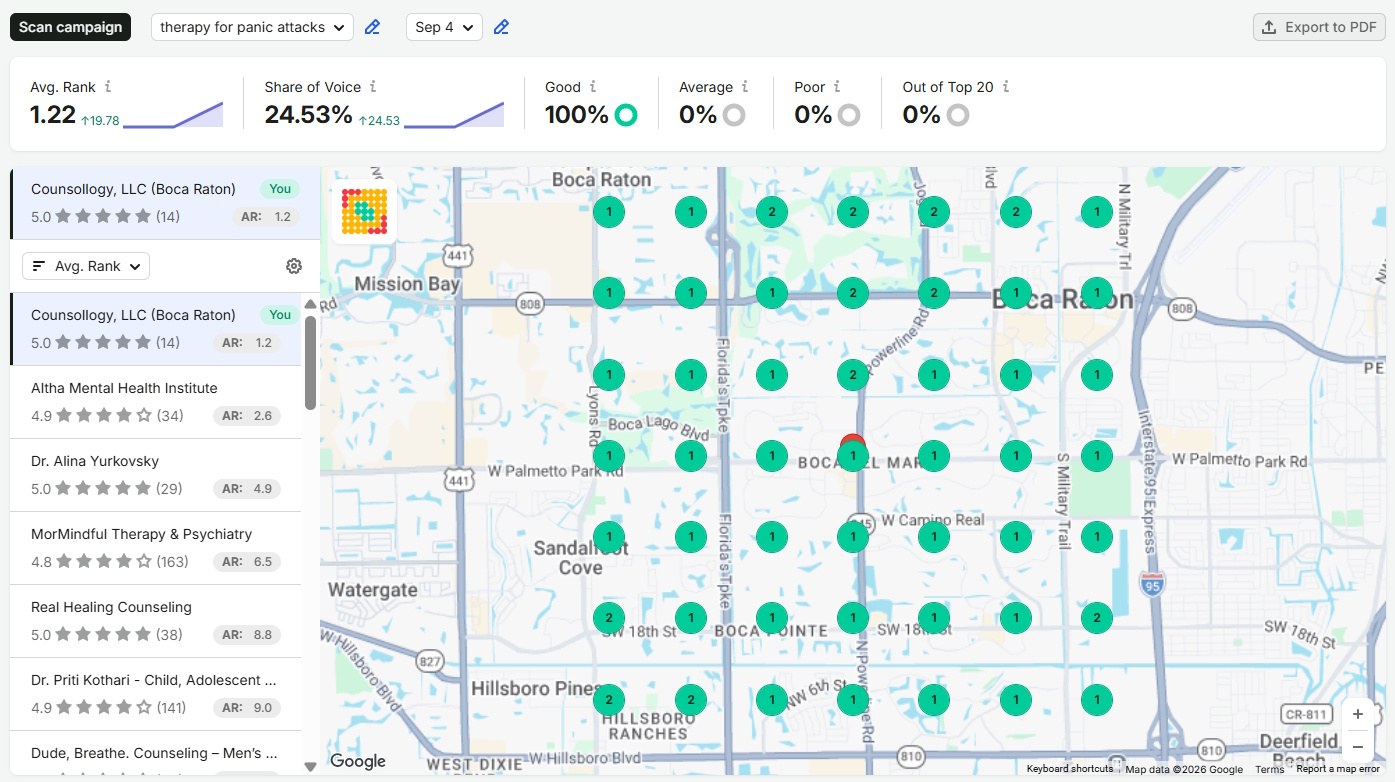Screen dimensions: 1395x782
Task: Click the Scan campaign button
Action: 70,27
